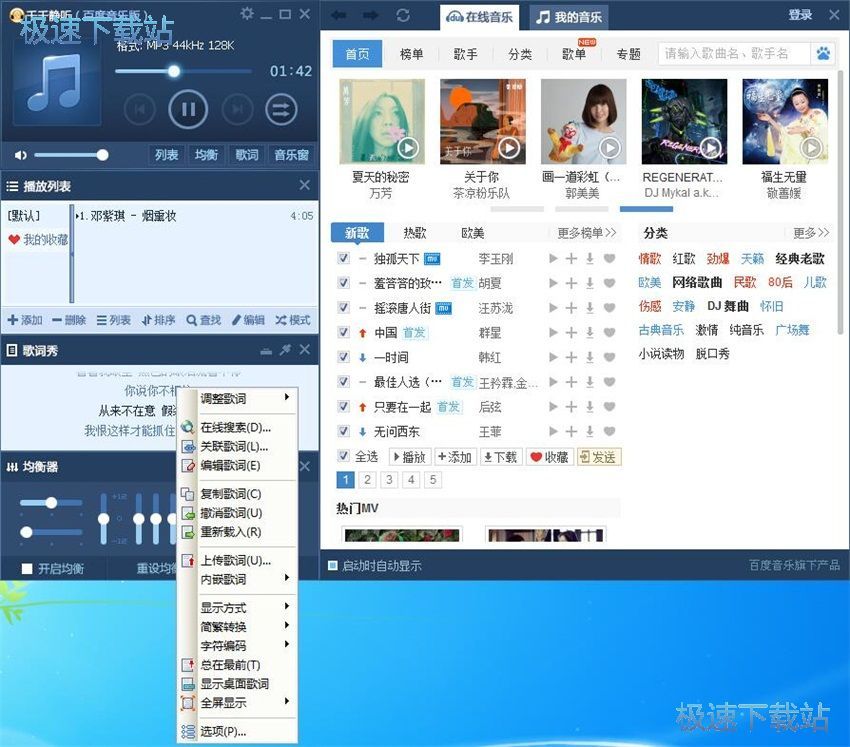The height and width of the screenshot is (747, 850).
Task: Open the 列表 playlist sort menu
Action: click(x=113, y=320)
